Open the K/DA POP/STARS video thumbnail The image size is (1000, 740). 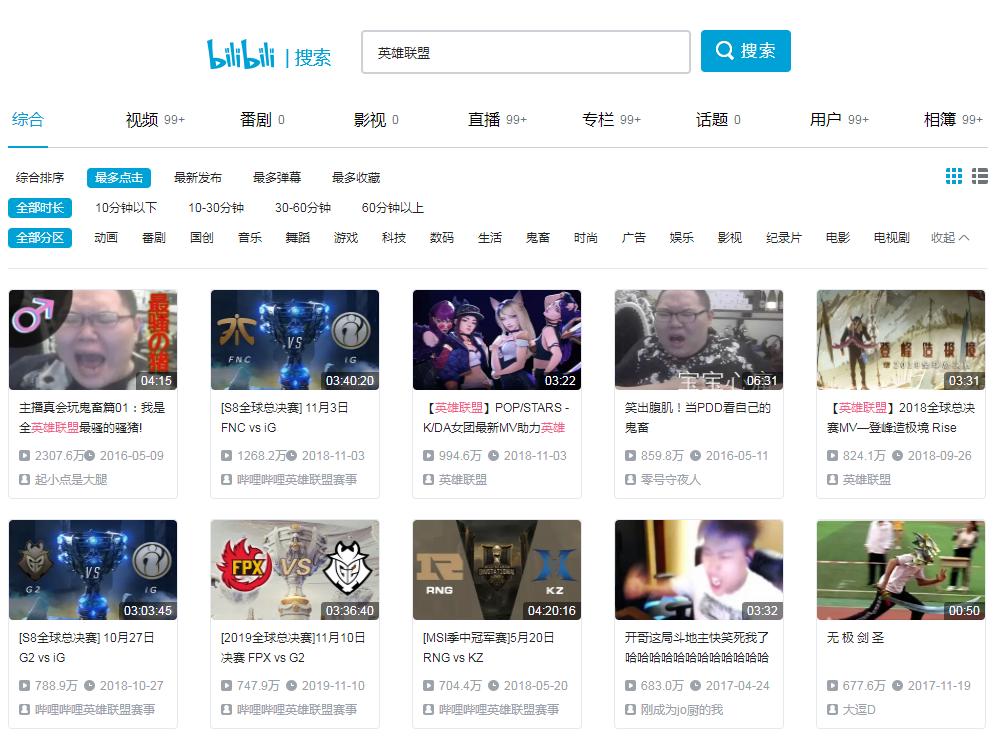[x=496, y=339]
